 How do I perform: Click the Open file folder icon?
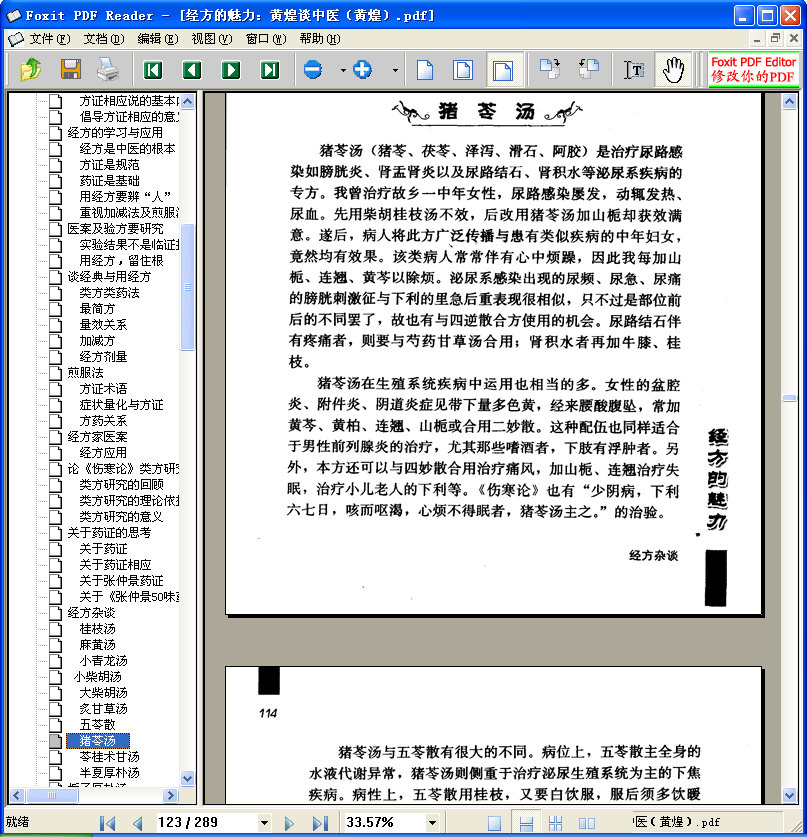31,70
